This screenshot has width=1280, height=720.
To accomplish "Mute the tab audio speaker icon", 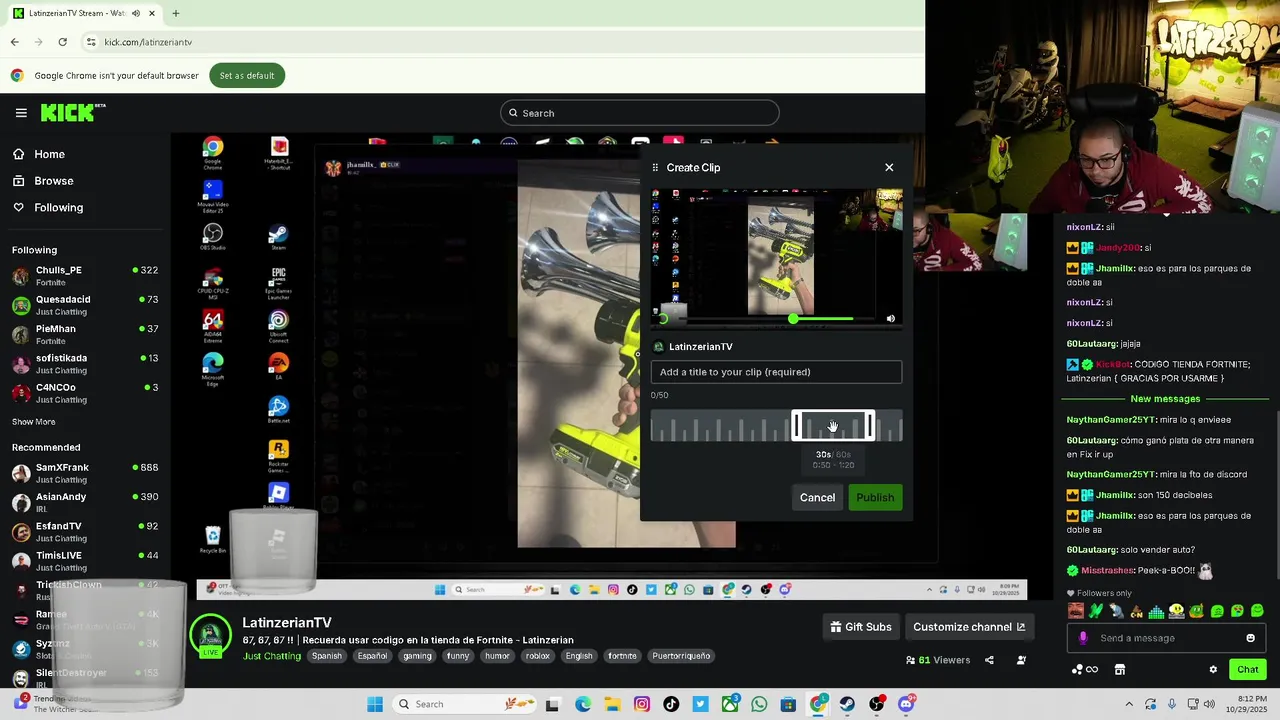I will click(136, 13).
